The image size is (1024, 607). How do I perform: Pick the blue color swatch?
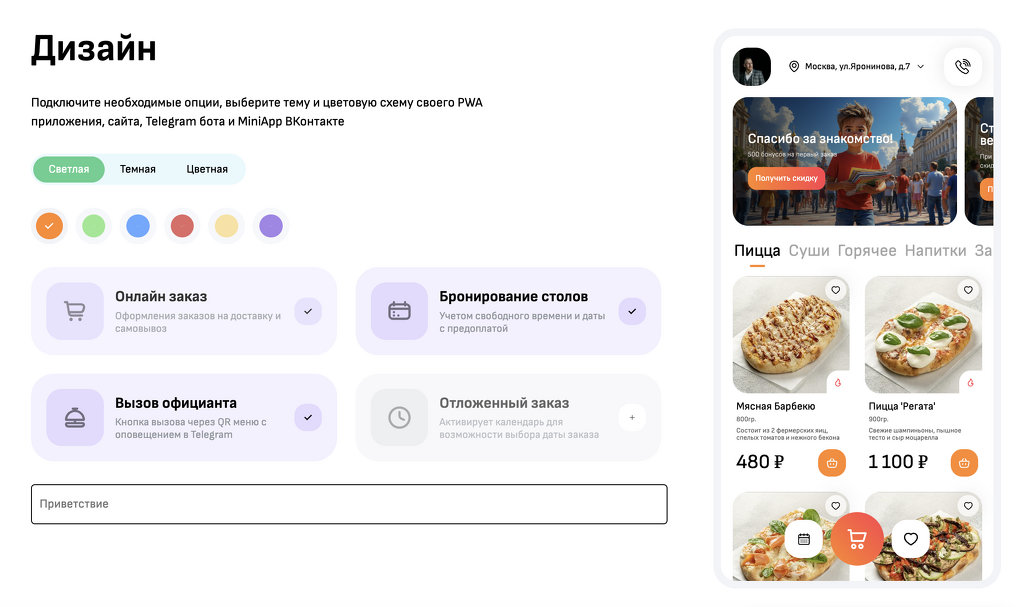[x=138, y=226]
